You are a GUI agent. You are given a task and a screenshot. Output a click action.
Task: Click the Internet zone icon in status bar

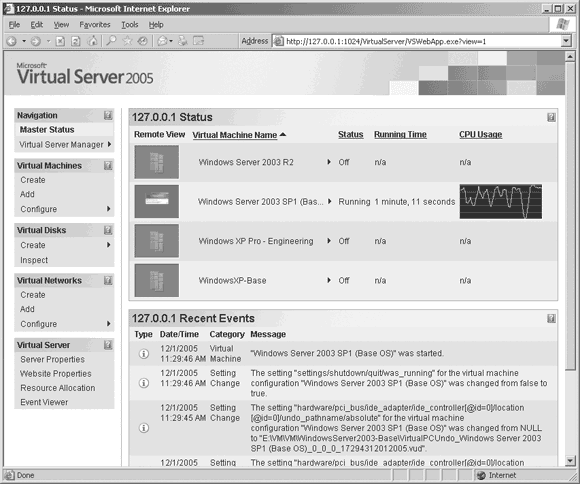481,475
